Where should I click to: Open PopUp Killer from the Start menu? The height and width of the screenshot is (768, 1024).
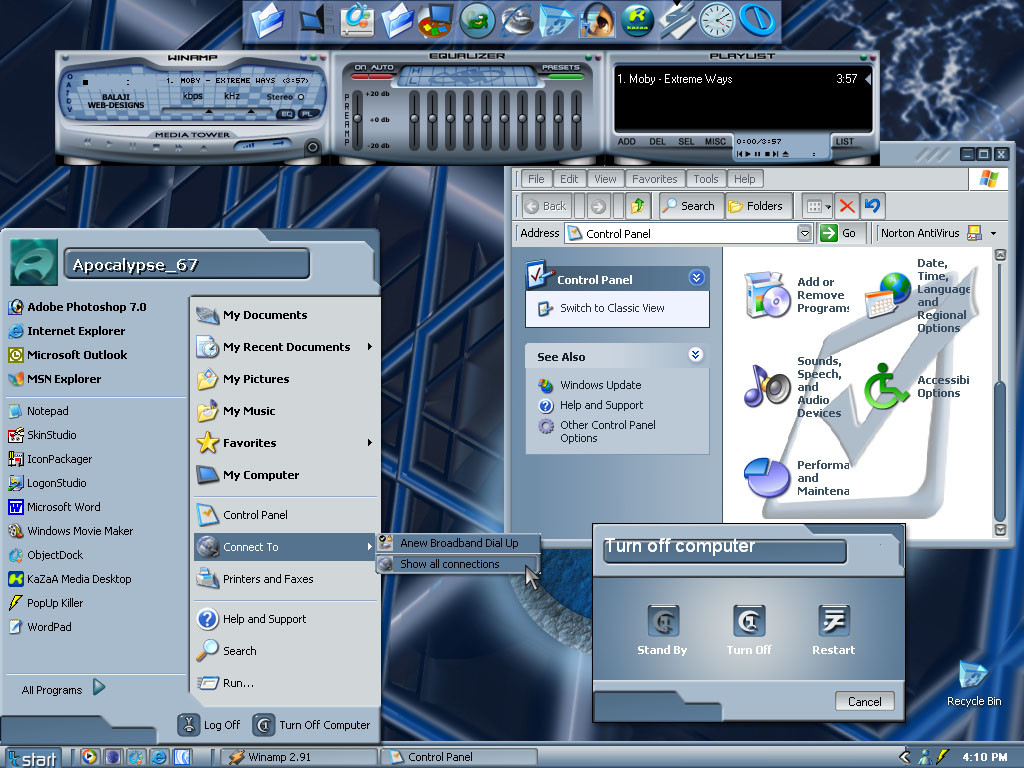tap(46, 603)
